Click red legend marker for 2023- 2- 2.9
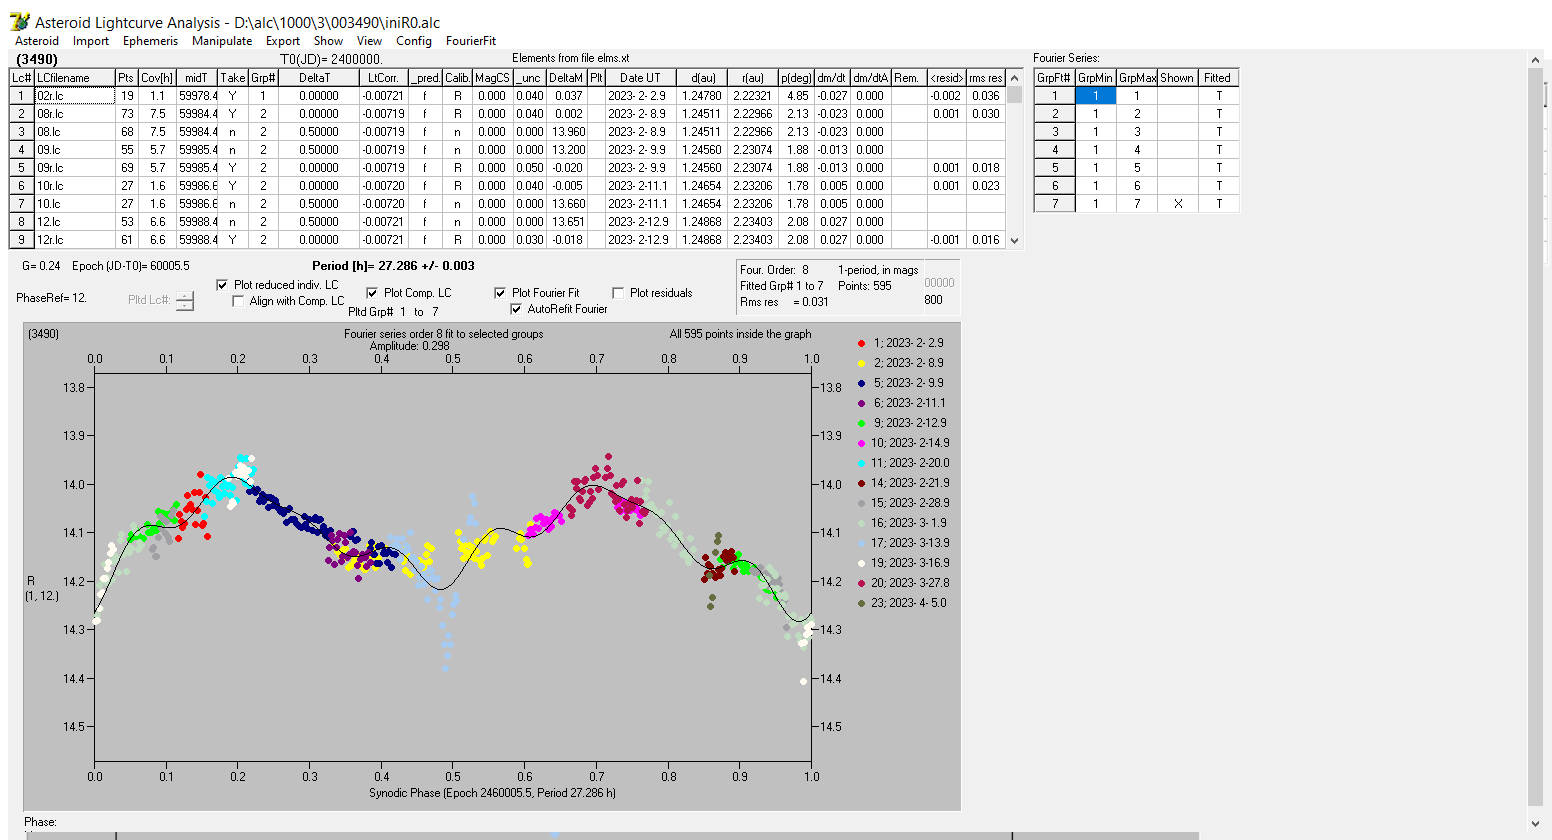Image resolution: width=1552 pixels, height=840 pixels. pos(861,343)
